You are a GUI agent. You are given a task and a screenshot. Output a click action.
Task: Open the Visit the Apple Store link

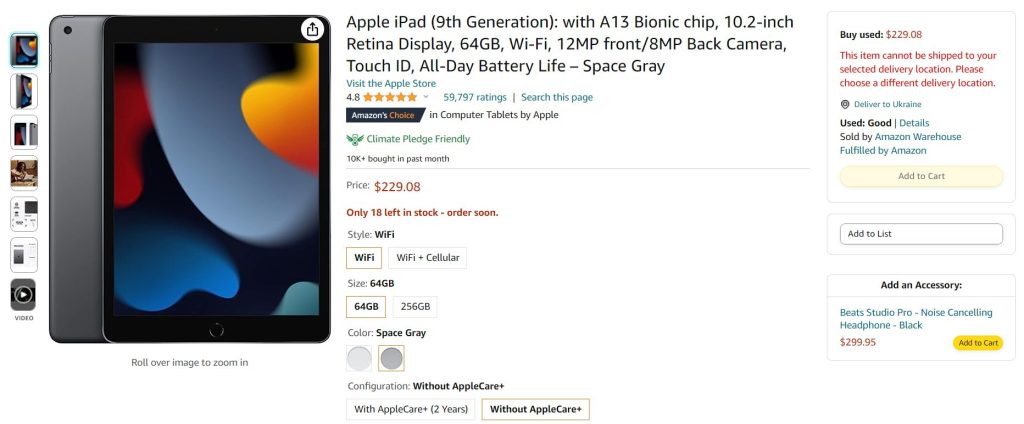click(391, 83)
